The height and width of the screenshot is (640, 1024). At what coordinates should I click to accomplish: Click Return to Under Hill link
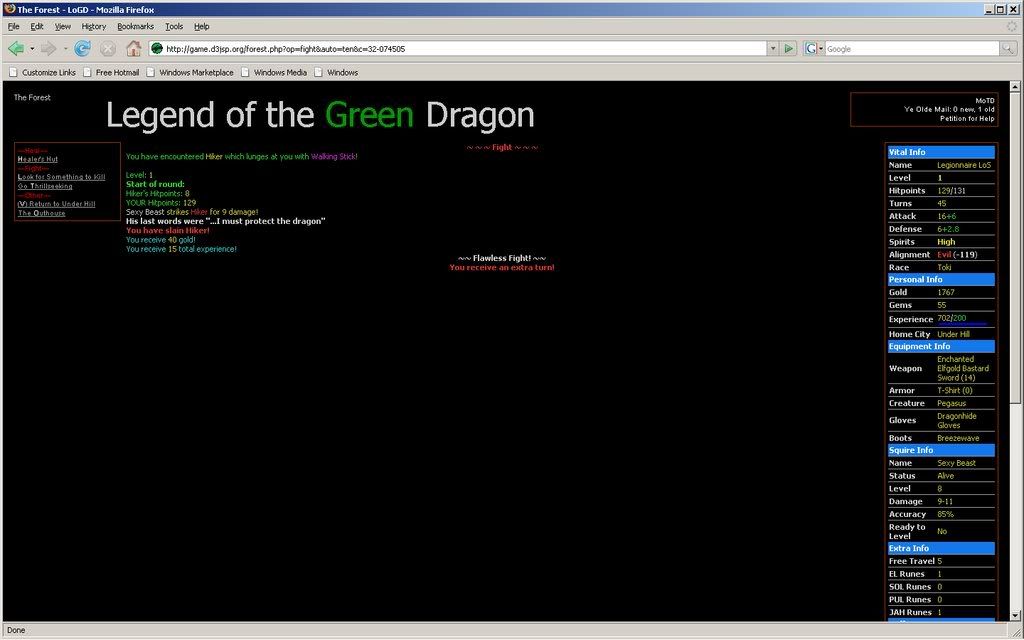56,204
